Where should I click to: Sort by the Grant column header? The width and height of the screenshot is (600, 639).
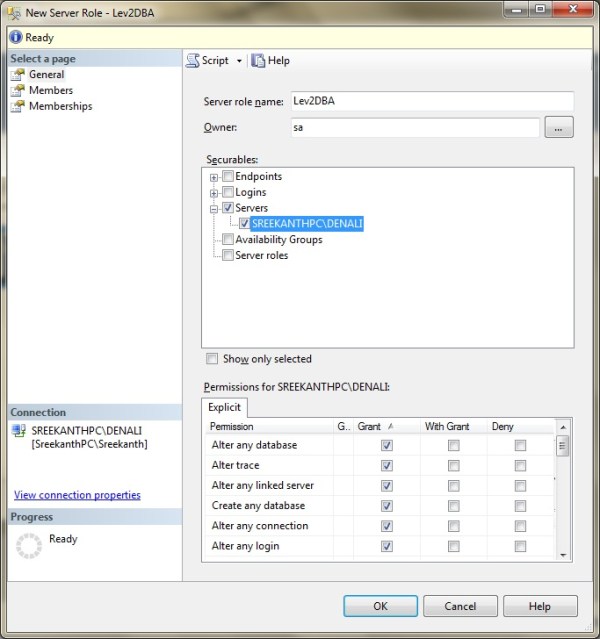(x=372, y=427)
